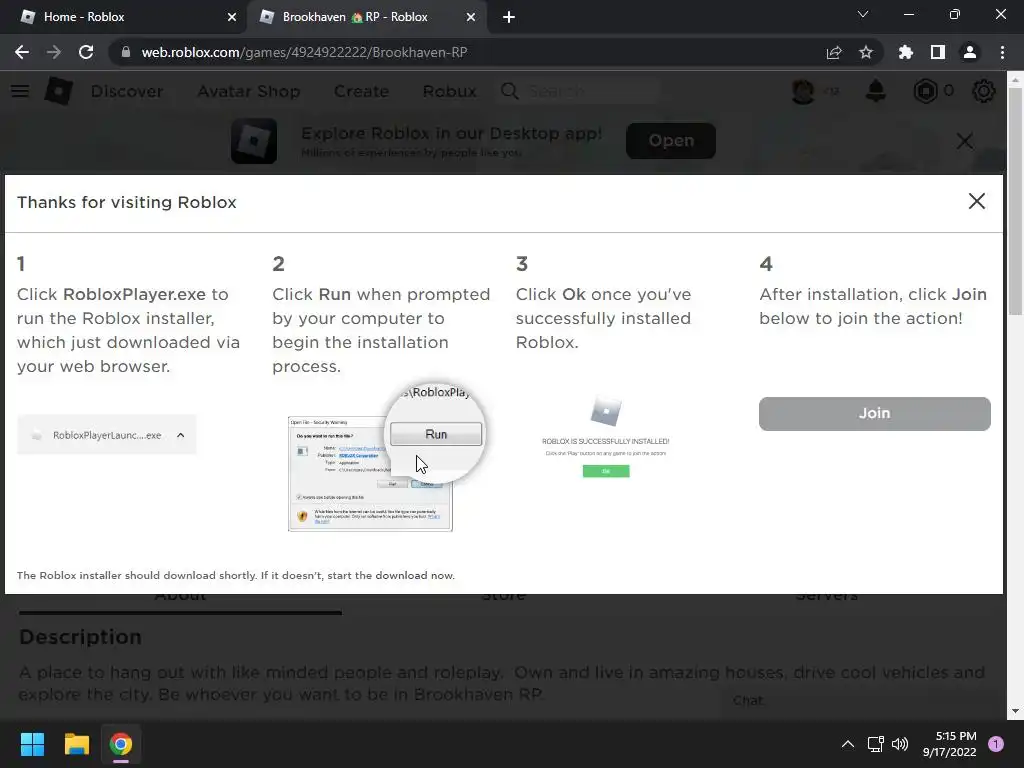Bookmark this page with the star icon
1024x768 pixels.
pos(866,52)
